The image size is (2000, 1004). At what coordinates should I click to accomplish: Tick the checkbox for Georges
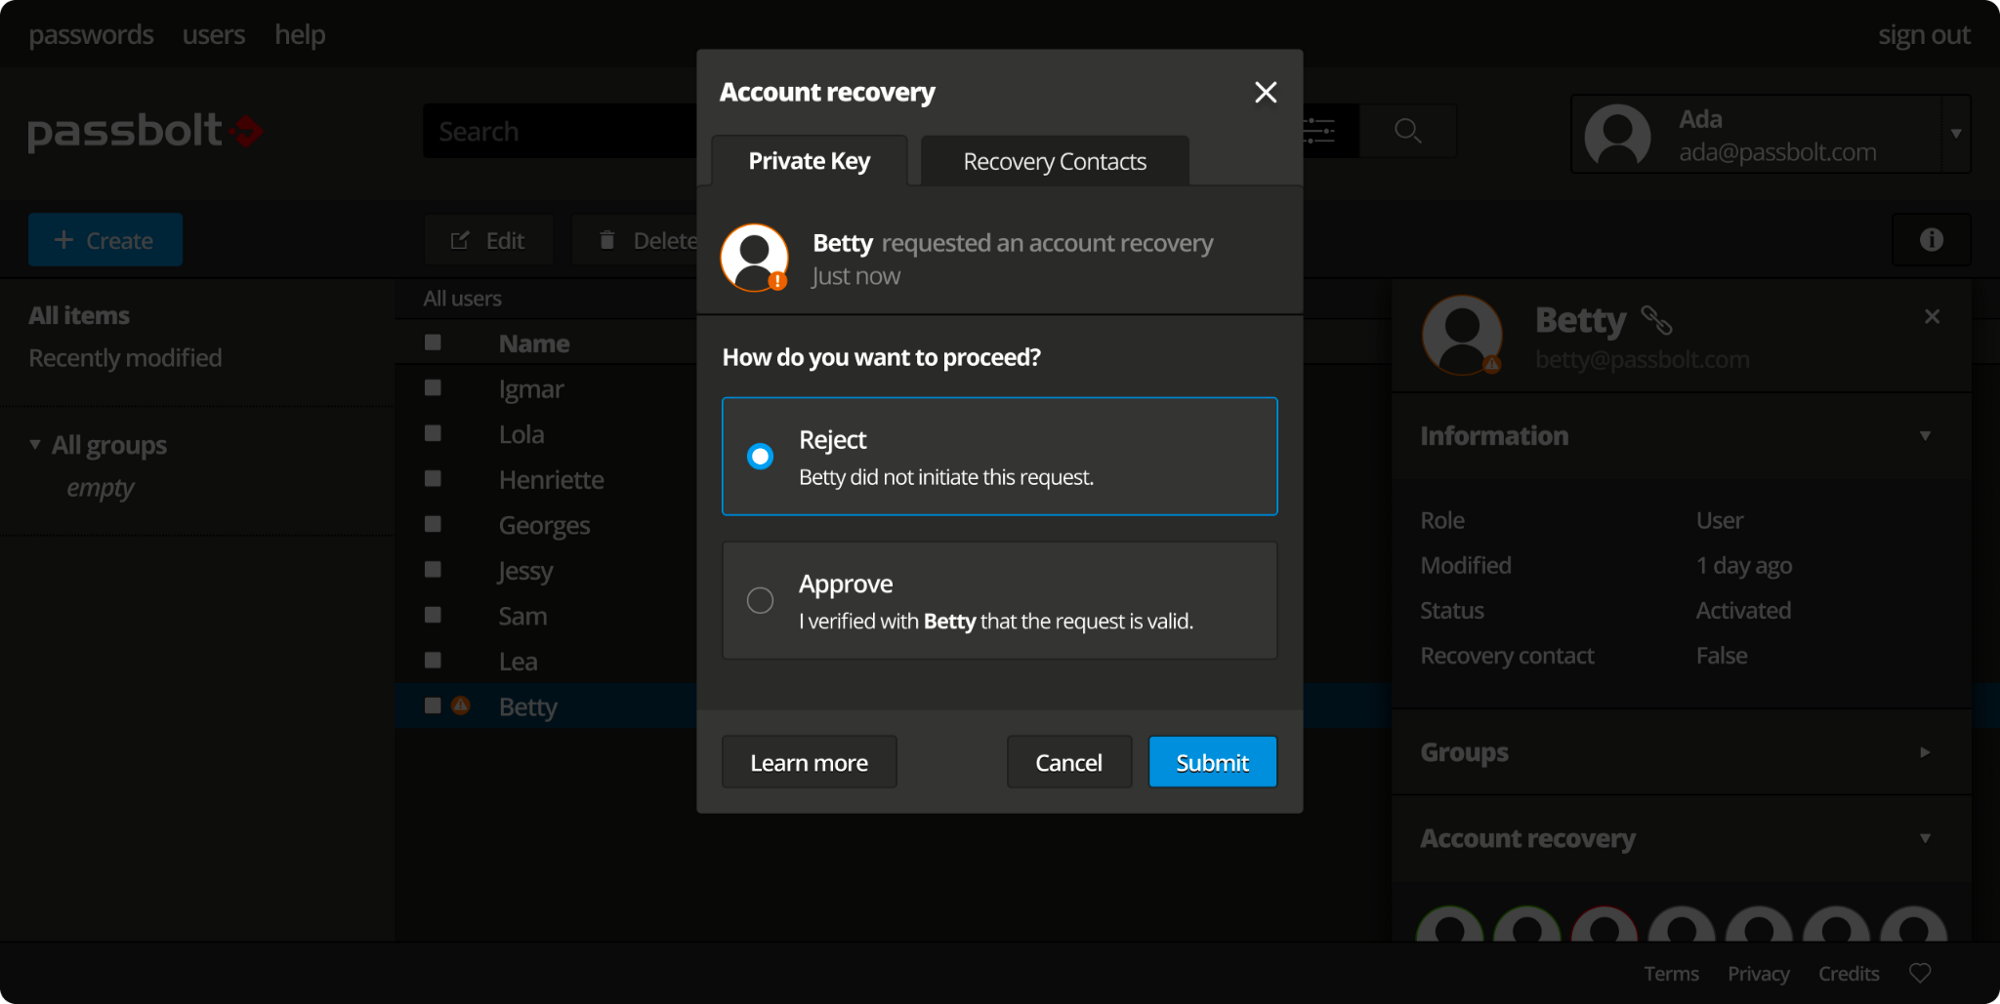click(x=433, y=524)
